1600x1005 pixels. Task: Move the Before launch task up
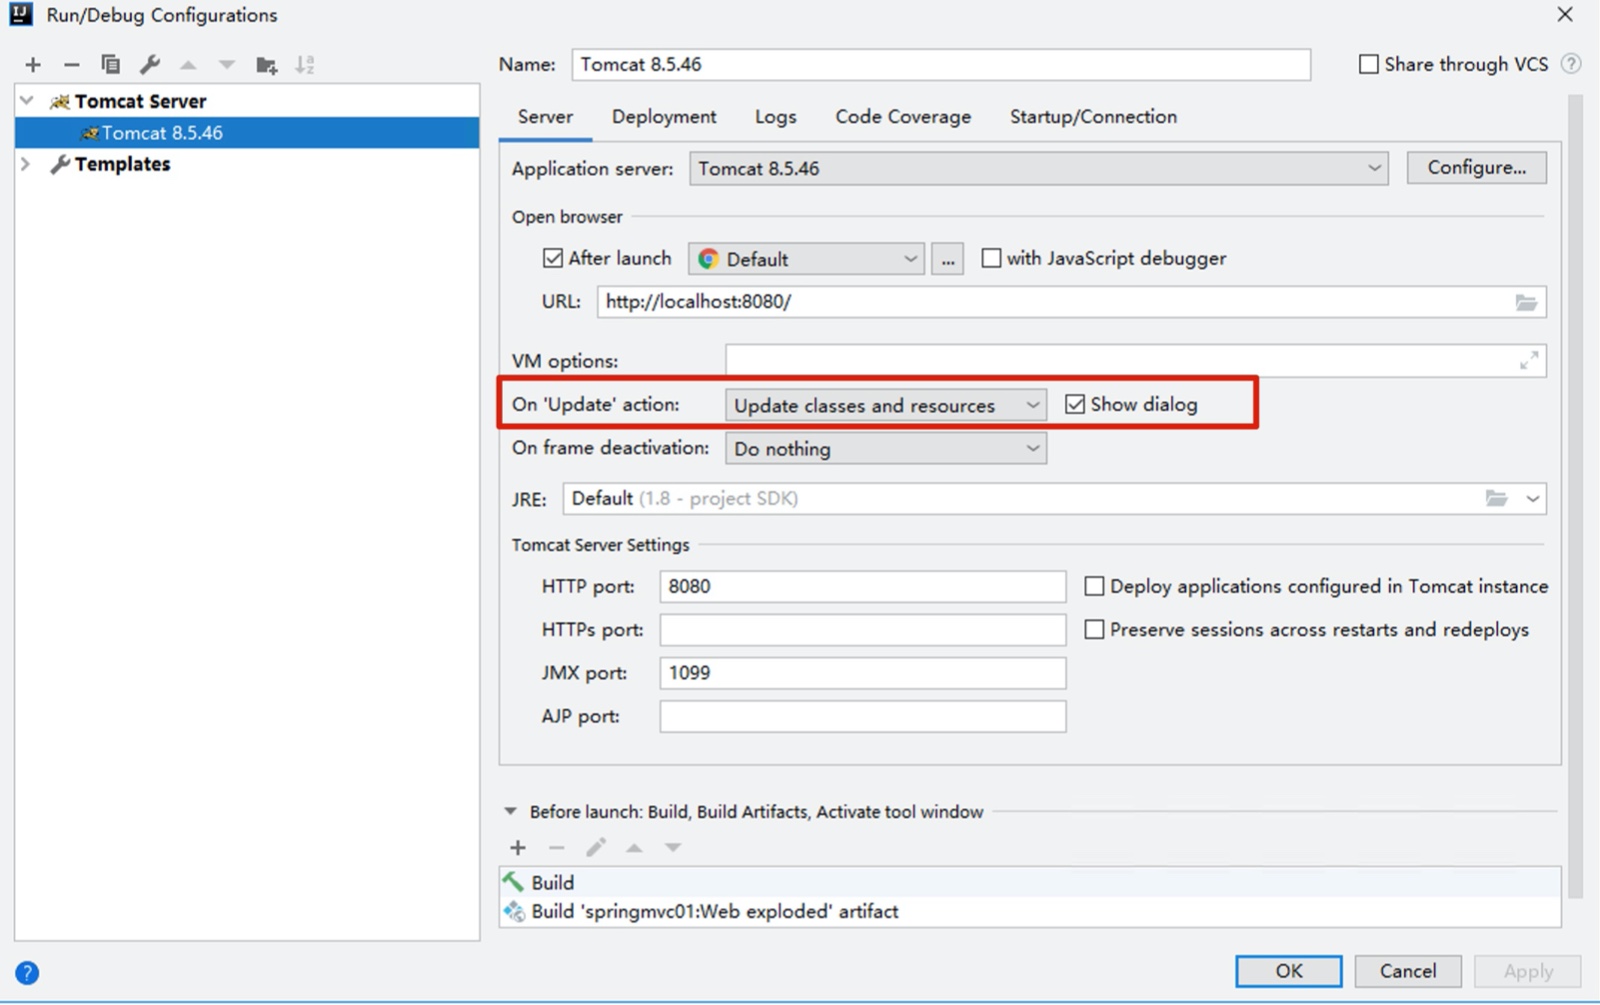coord(634,848)
